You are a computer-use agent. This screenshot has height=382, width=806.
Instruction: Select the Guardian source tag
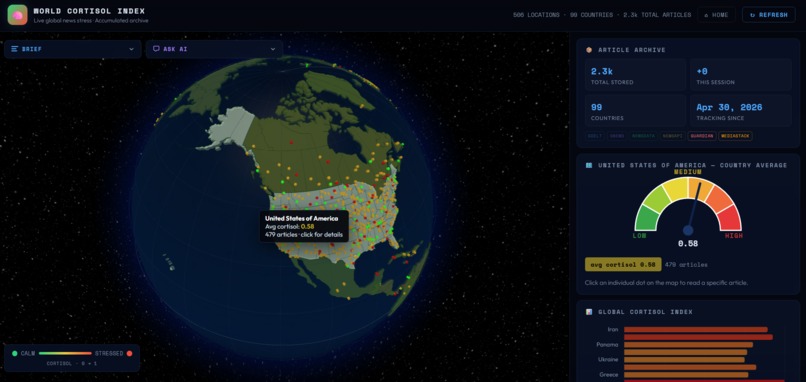pos(702,136)
